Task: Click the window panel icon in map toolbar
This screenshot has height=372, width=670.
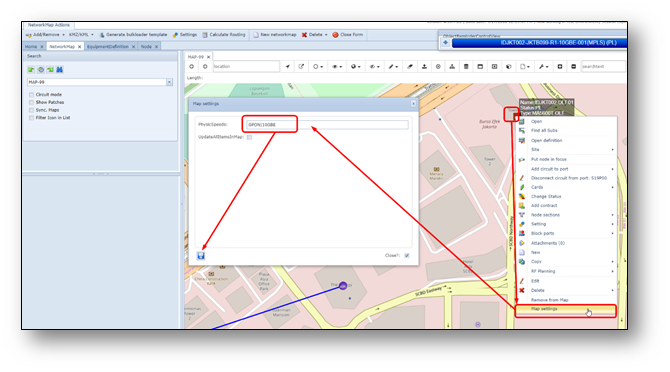Action: (x=480, y=67)
